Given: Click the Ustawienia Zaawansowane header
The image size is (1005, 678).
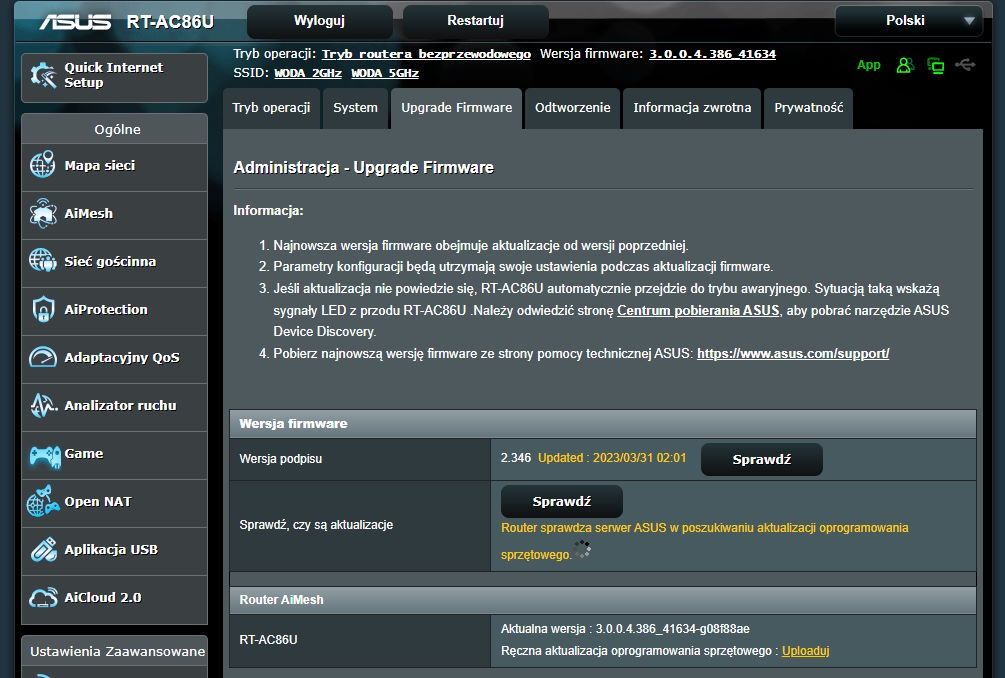Looking at the screenshot, I should point(117,651).
